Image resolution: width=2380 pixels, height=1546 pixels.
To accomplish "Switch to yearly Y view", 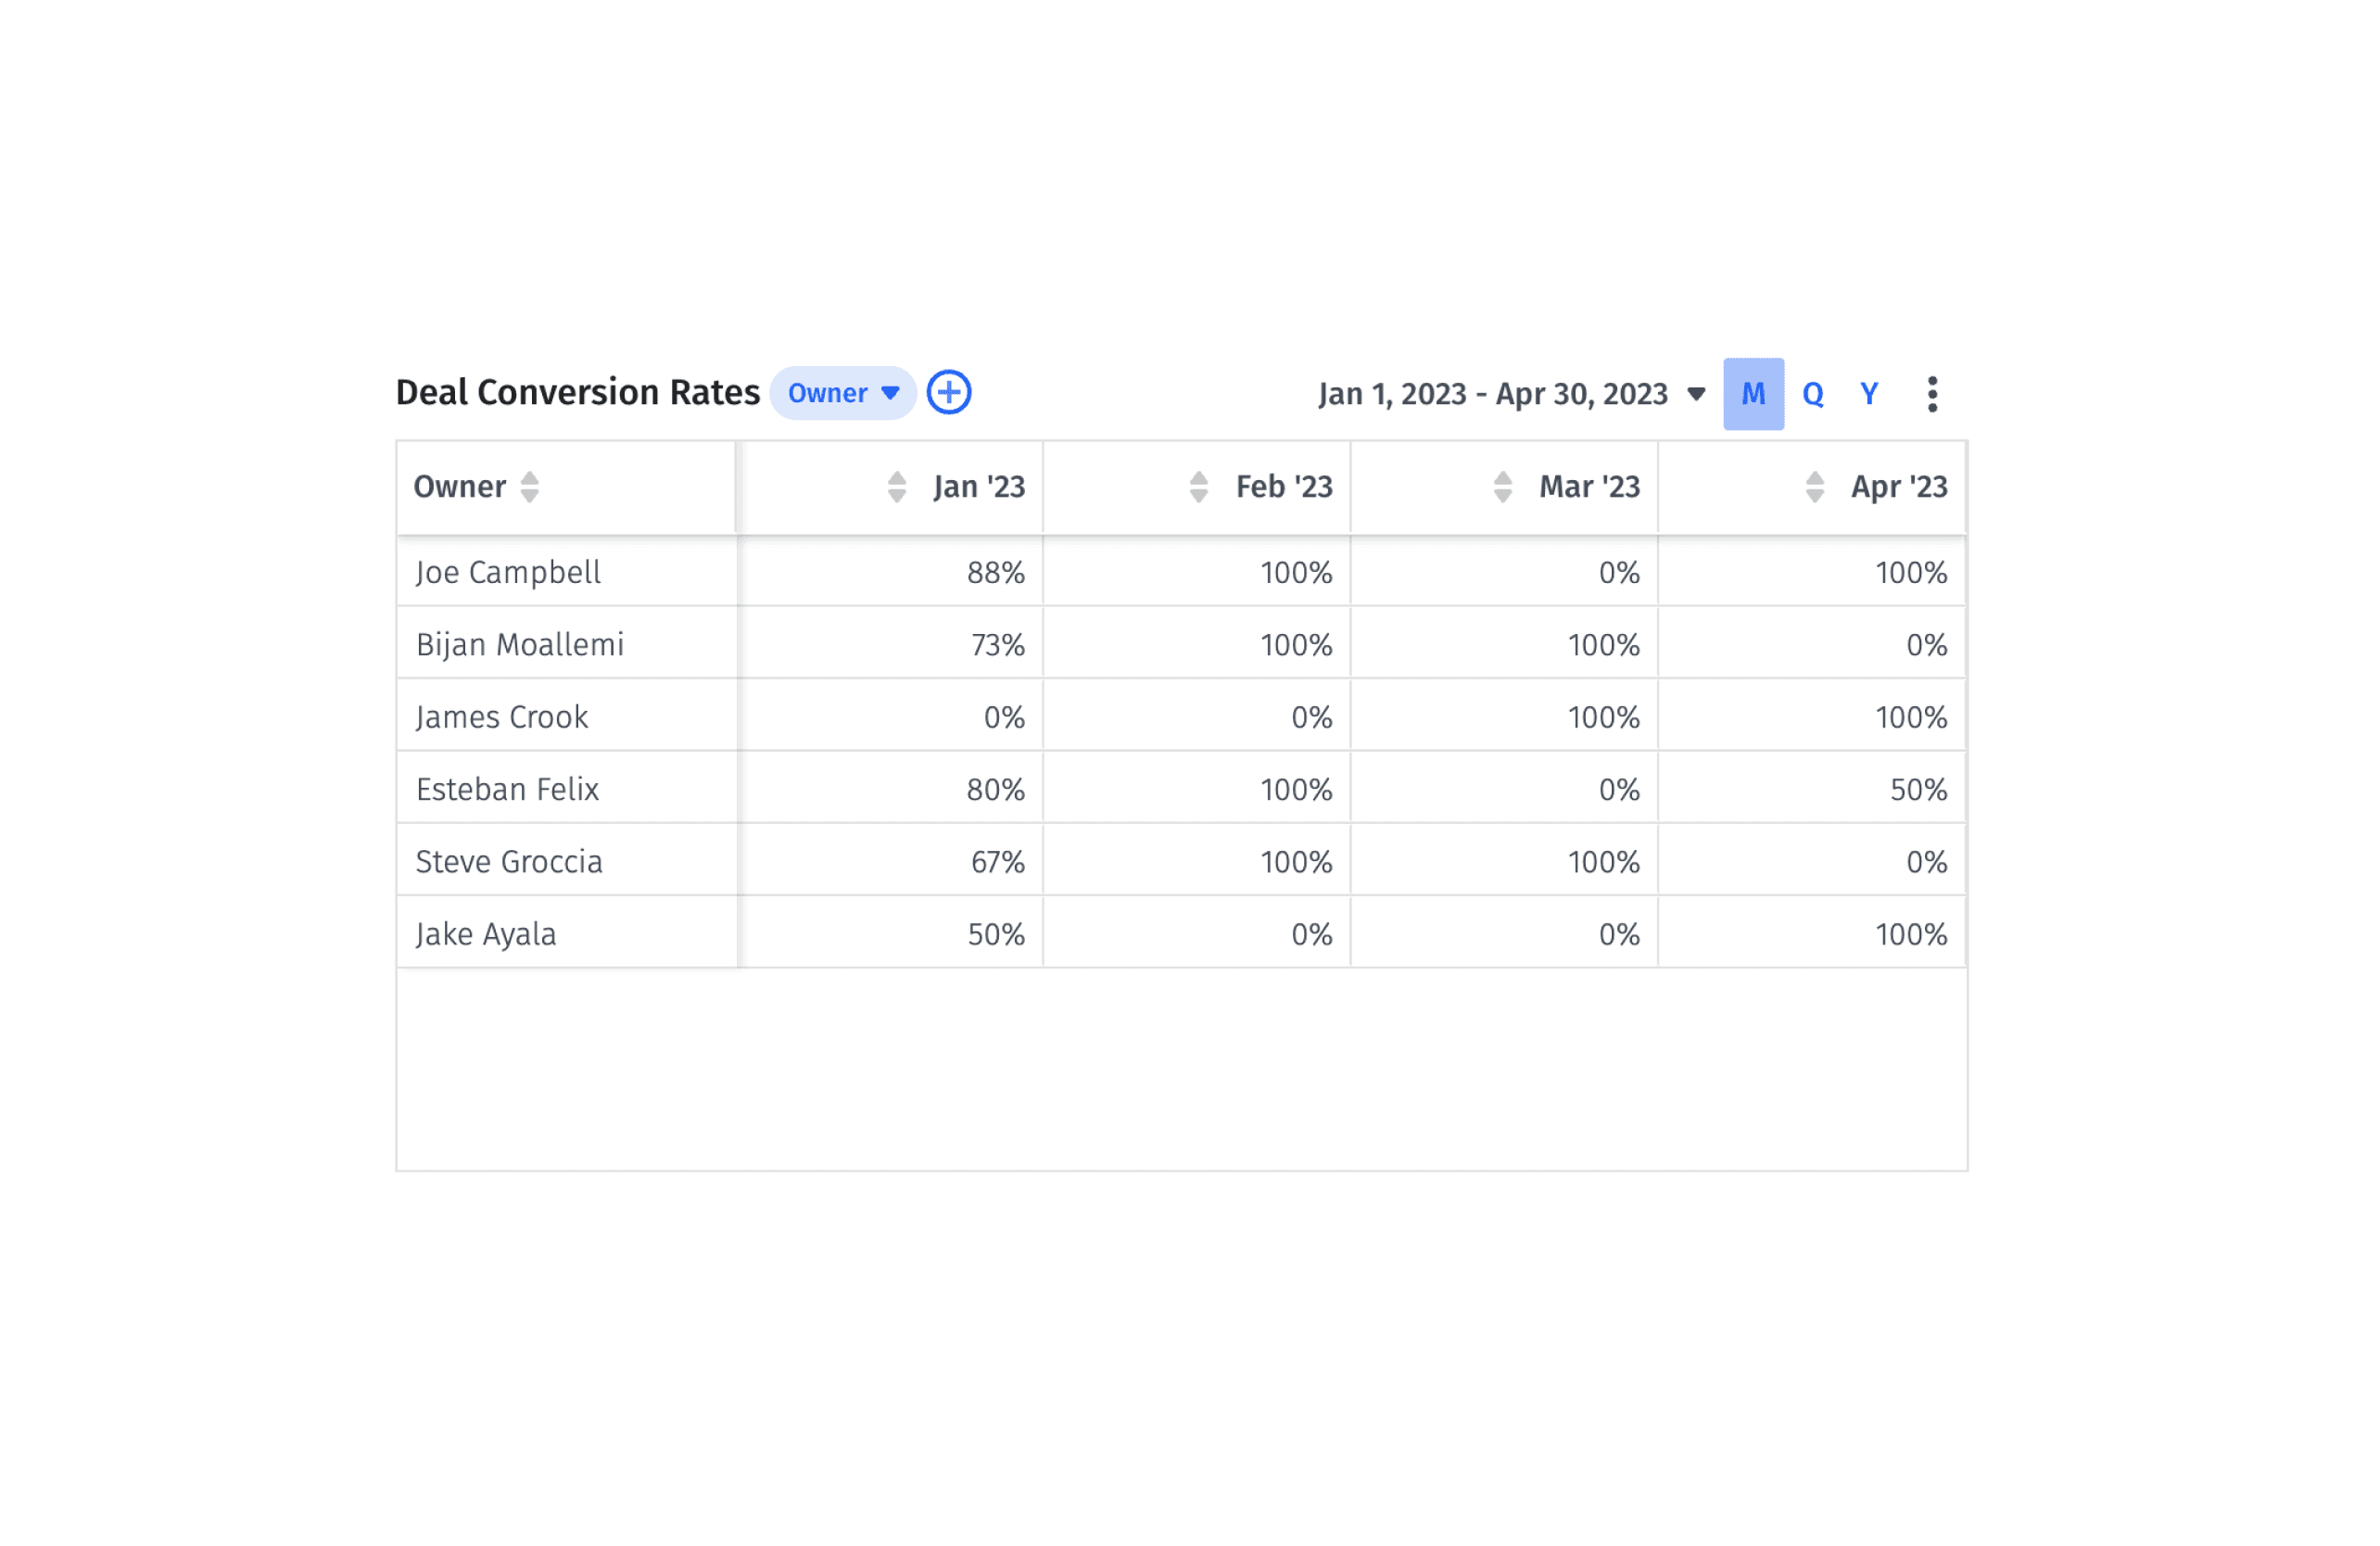I will pyautogui.click(x=1868, y=394).
